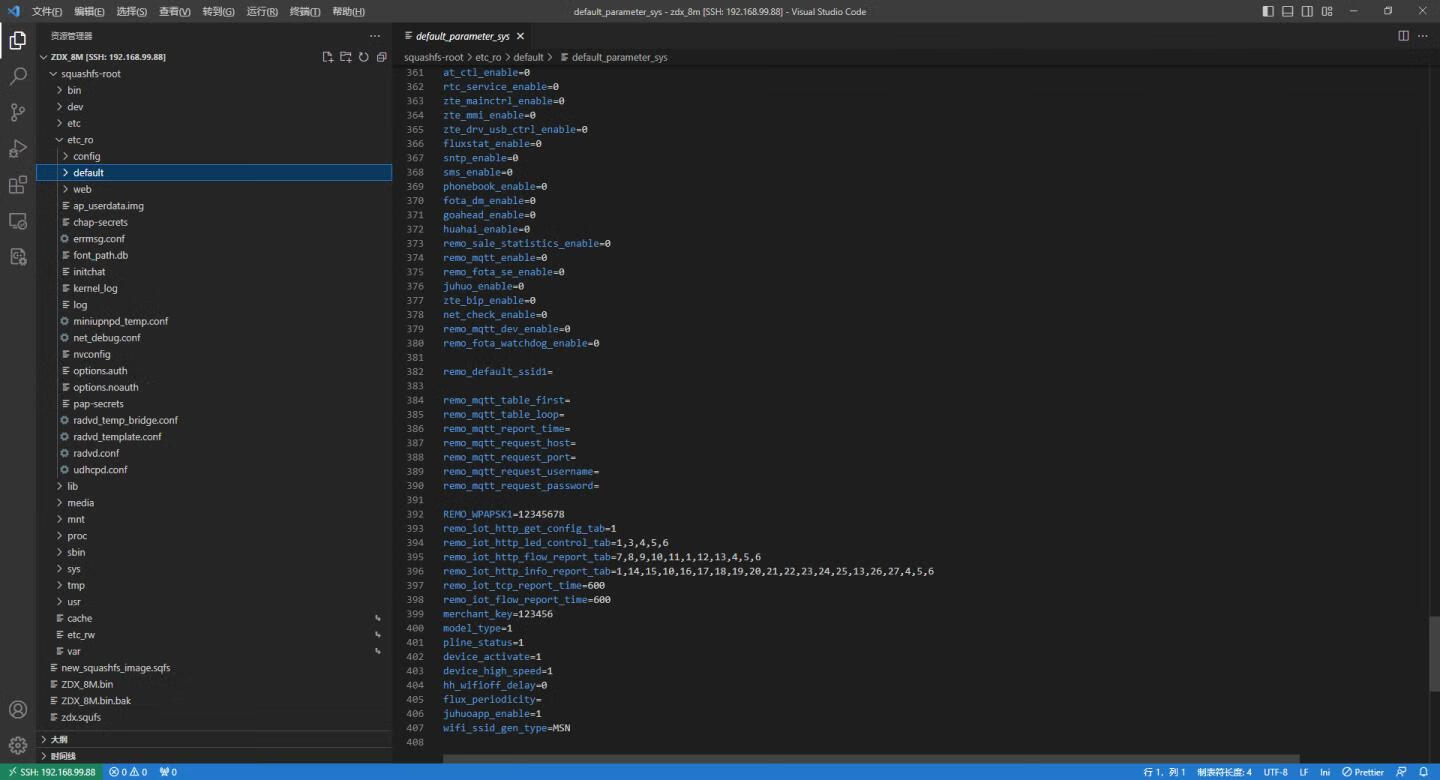The image size is (1440, 780).
Task: Expand the web folder
Action: [x=214, y=189]
